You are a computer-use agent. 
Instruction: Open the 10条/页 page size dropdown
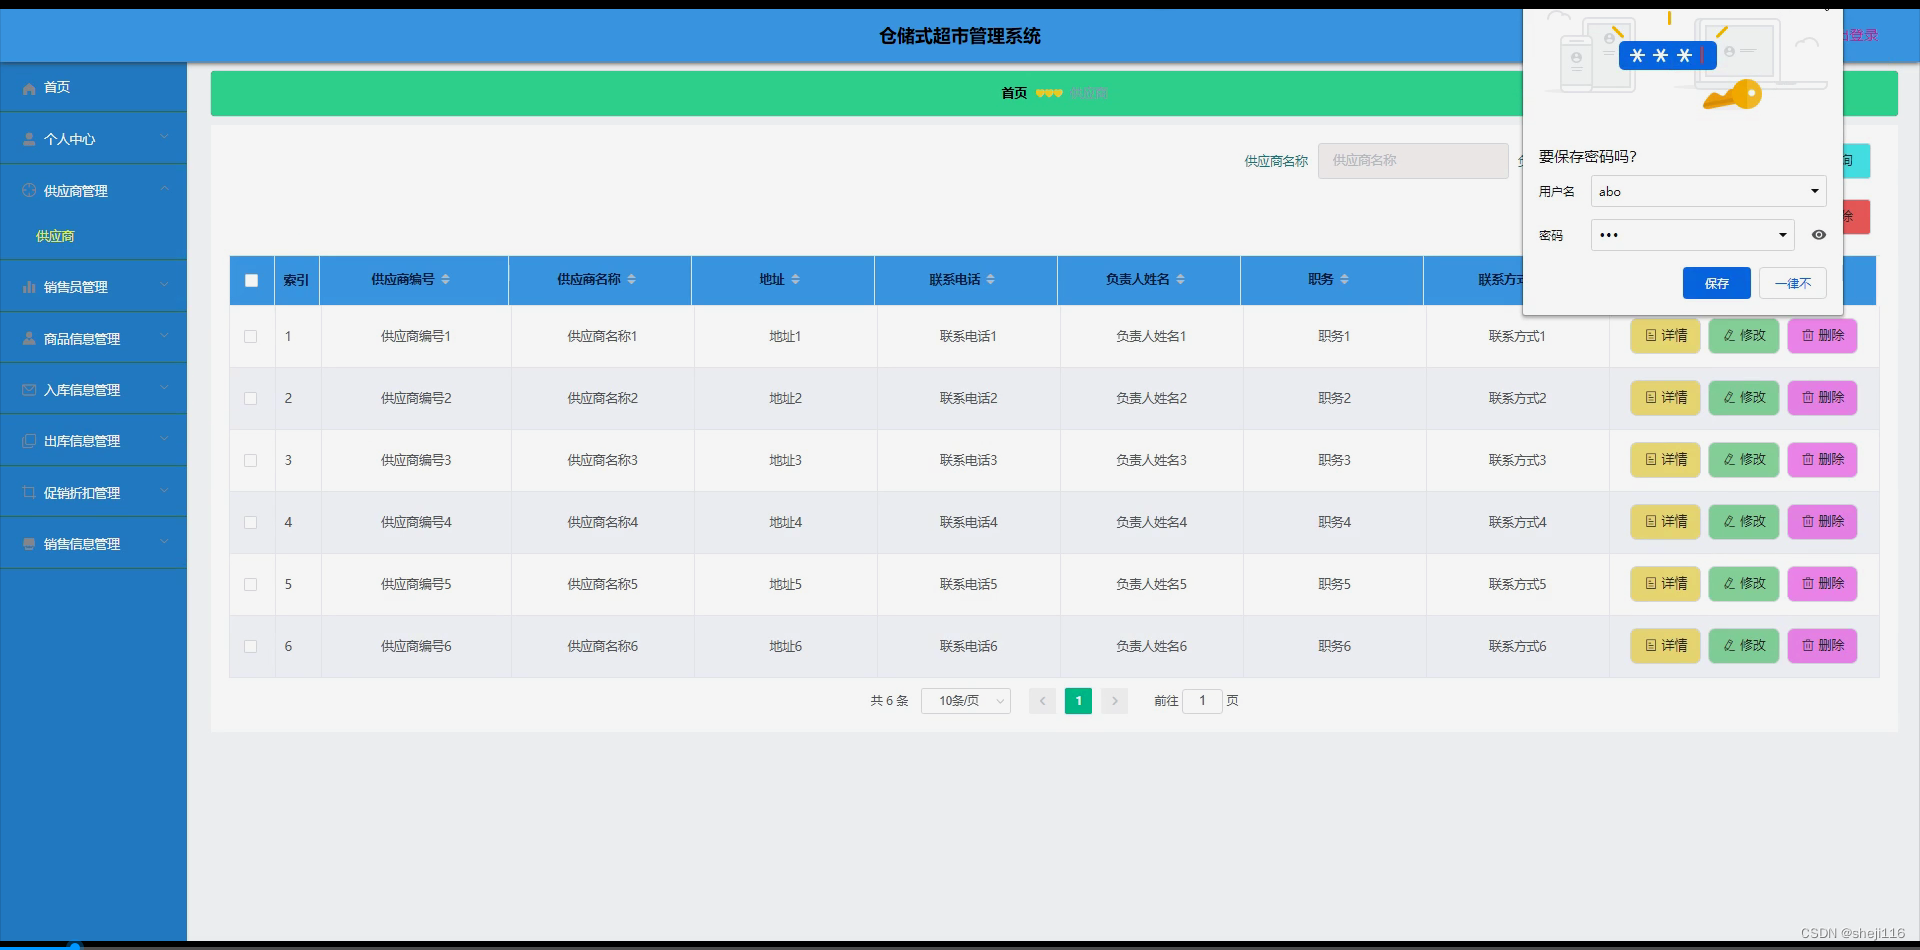tap(966, 701)
